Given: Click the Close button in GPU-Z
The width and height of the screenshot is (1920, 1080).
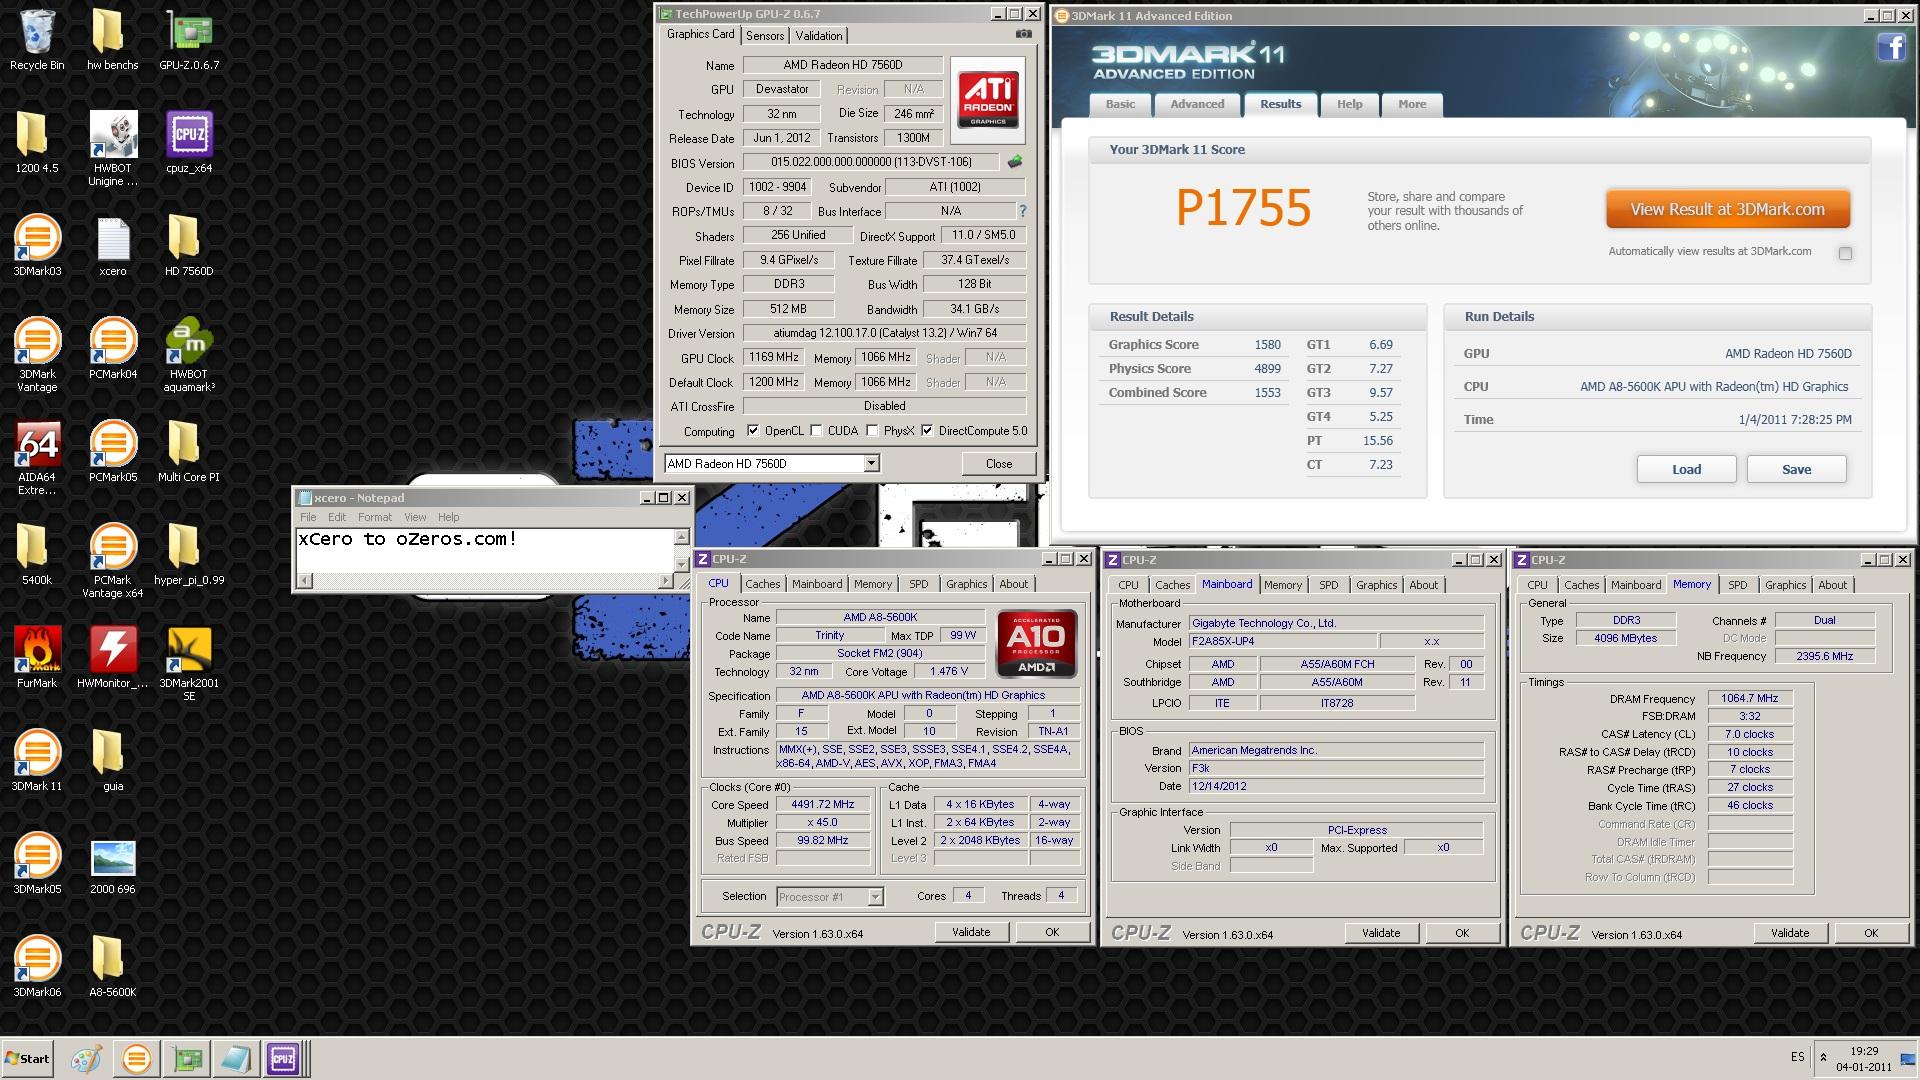Looking at the screenshot, I should tap(998, 464).
